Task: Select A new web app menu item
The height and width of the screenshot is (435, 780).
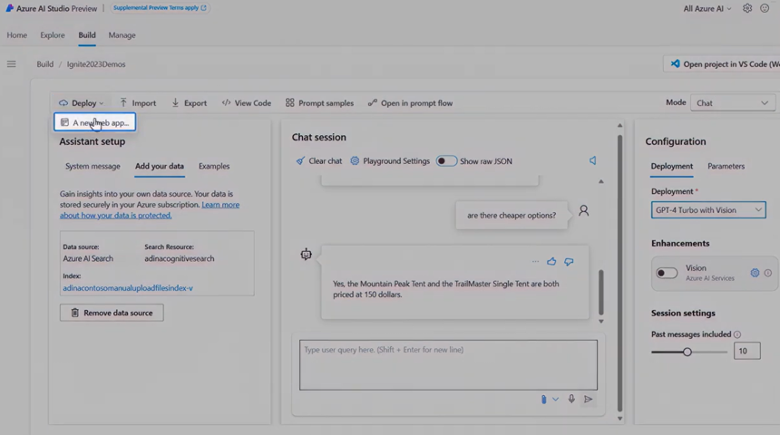Action: click(x=95, y=122)
